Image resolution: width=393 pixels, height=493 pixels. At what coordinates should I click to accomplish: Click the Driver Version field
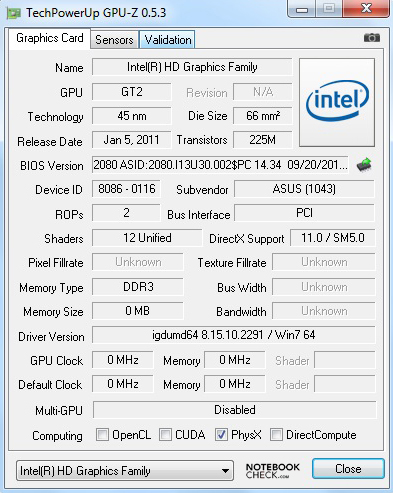[x=234, y=335]
